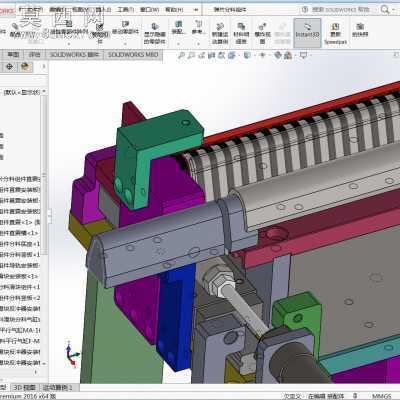The width and height of the screenshot is (400, 400).
Task: Click the MMGS unit system in status bar
Action: 382,396
